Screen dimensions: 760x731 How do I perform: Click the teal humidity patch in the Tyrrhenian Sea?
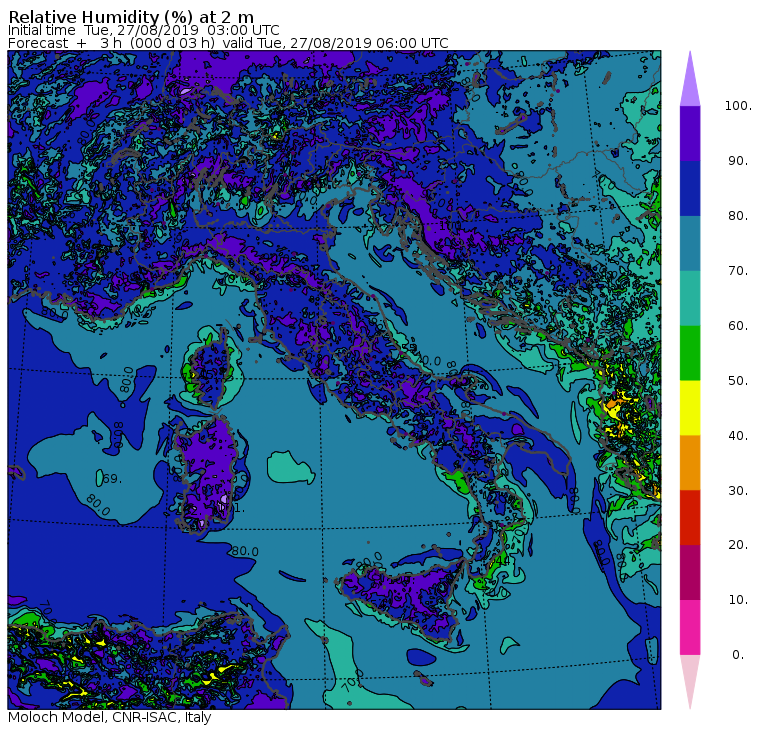290,467
